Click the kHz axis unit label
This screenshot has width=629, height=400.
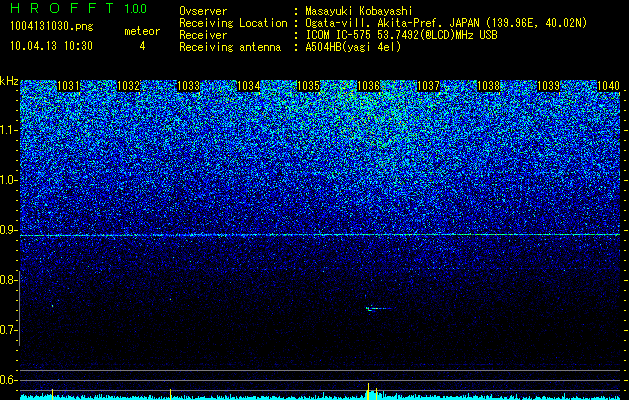point(9,81)
